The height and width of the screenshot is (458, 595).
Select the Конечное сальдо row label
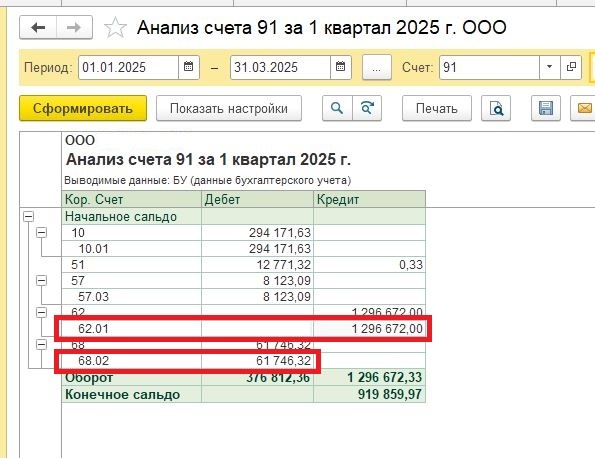pos(123,395)
